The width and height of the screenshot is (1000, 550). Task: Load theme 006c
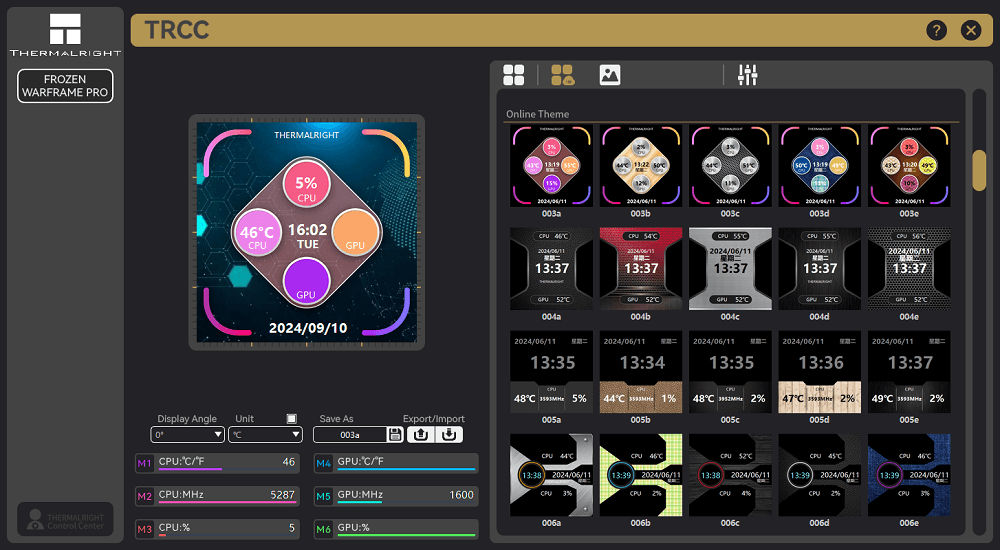point(730,475)
